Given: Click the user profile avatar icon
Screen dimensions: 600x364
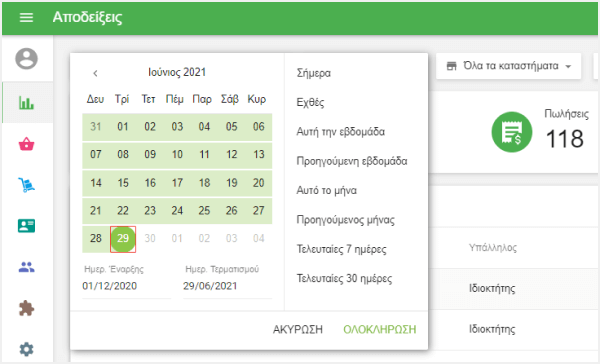Looking at the screenshot, I should click(x=26, y=59).
